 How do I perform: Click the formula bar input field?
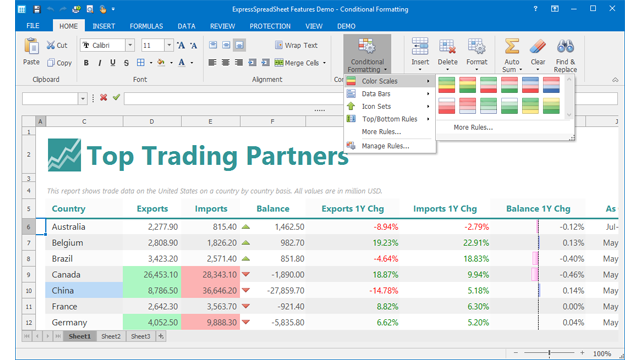pyautogui.click(x=233, y=98)
